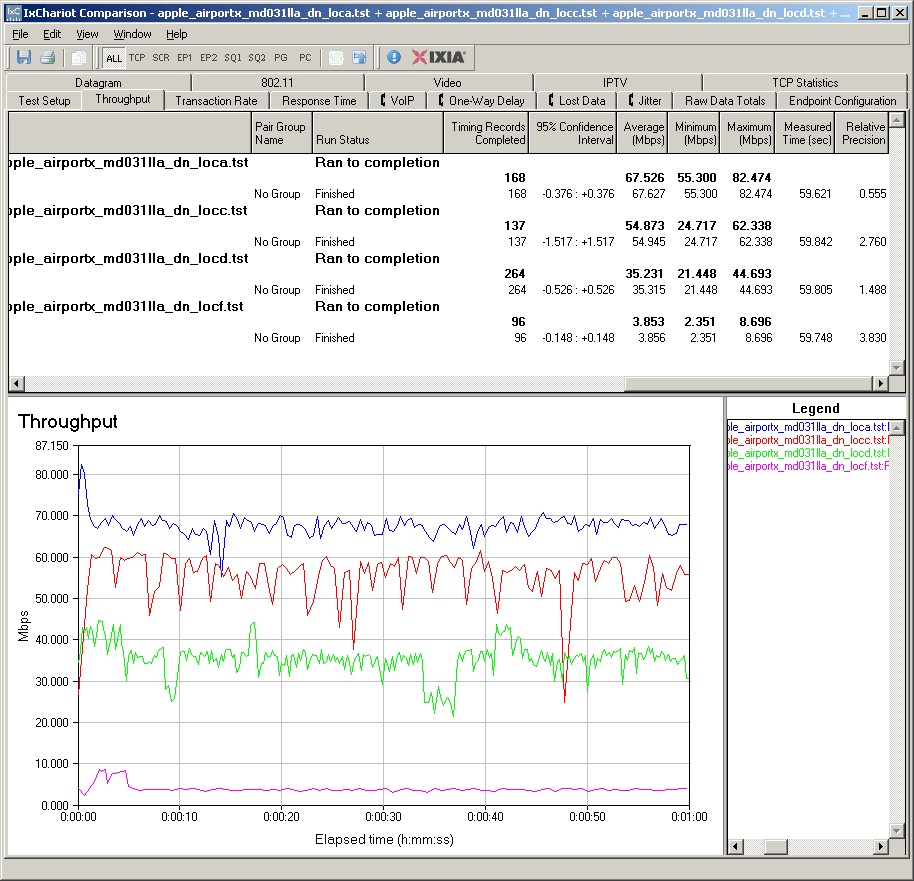Open the File menu
Screen dimensions: 914x881
point(20,34)
